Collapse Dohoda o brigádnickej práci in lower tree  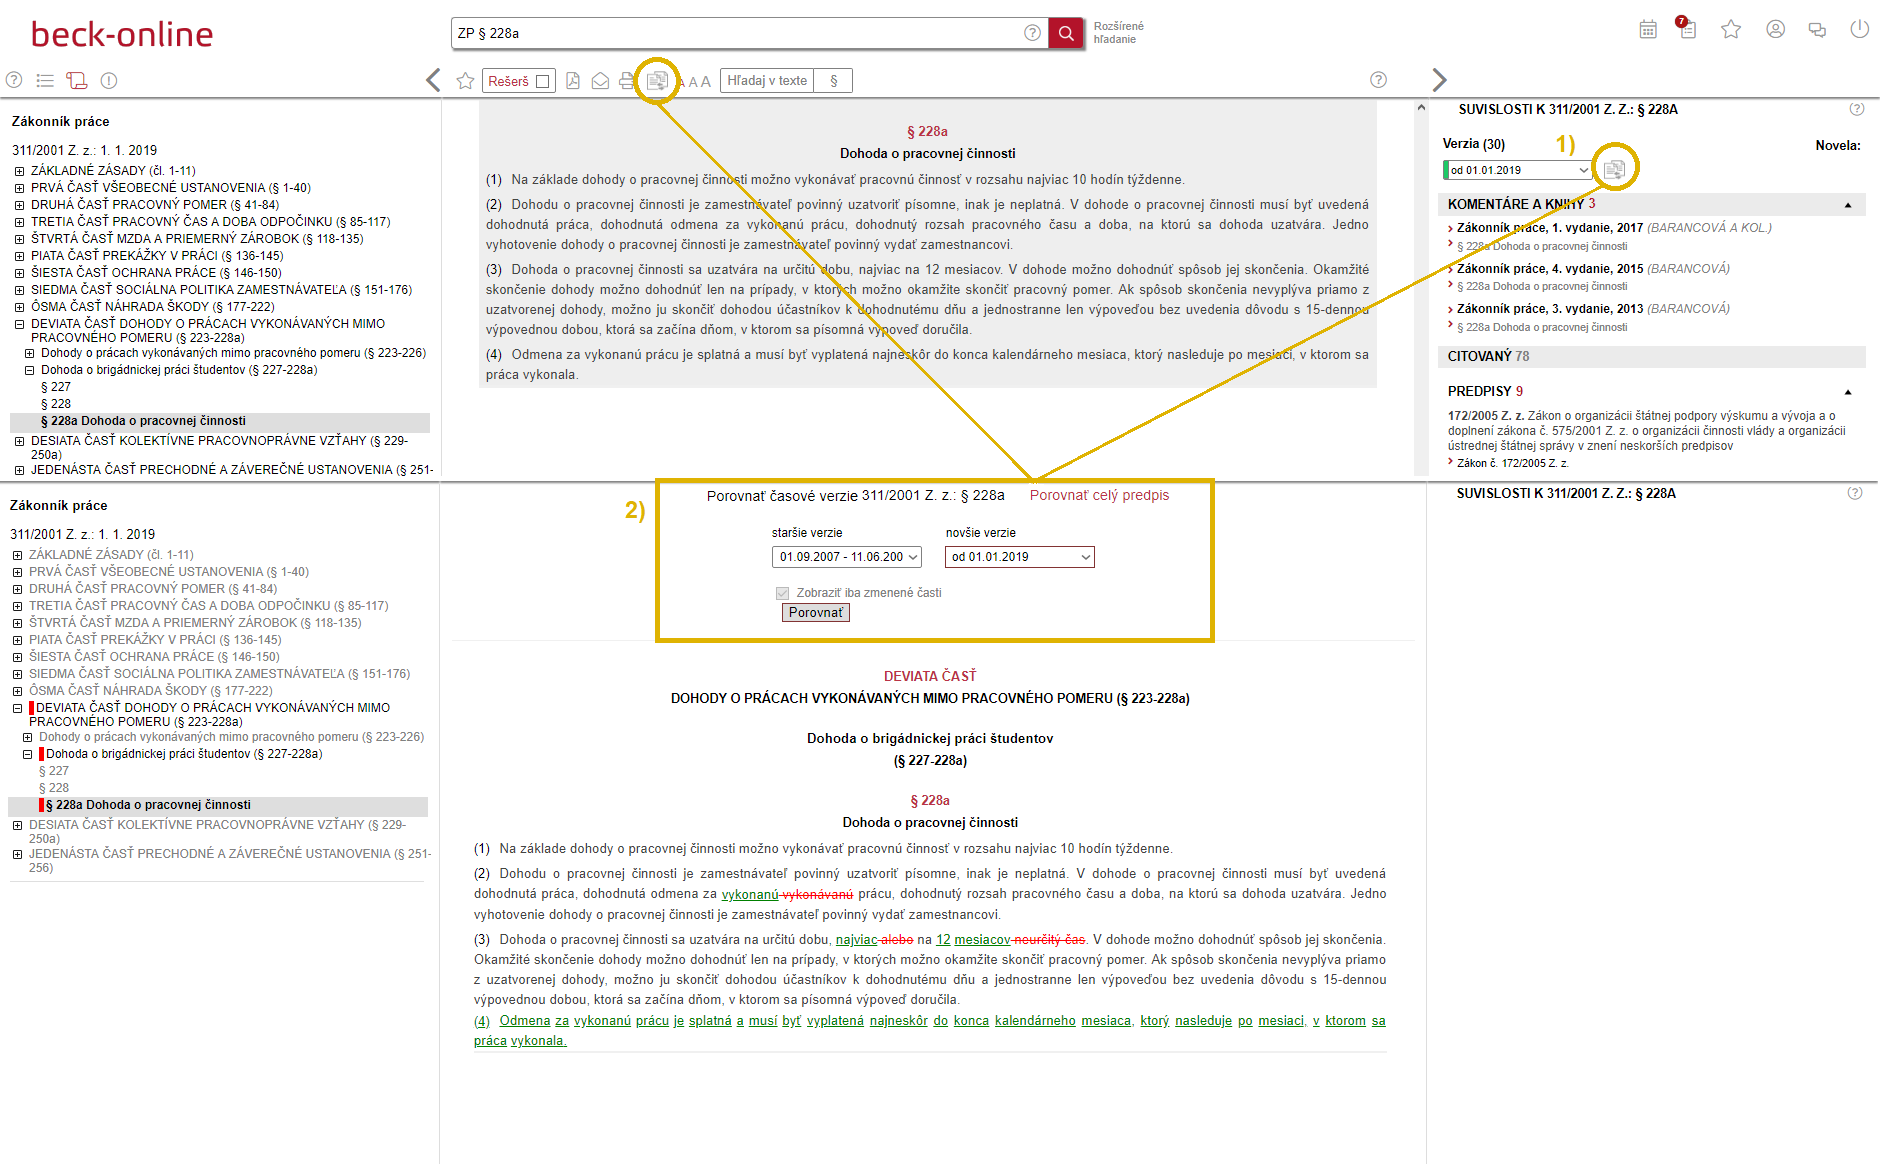[28, 755]
